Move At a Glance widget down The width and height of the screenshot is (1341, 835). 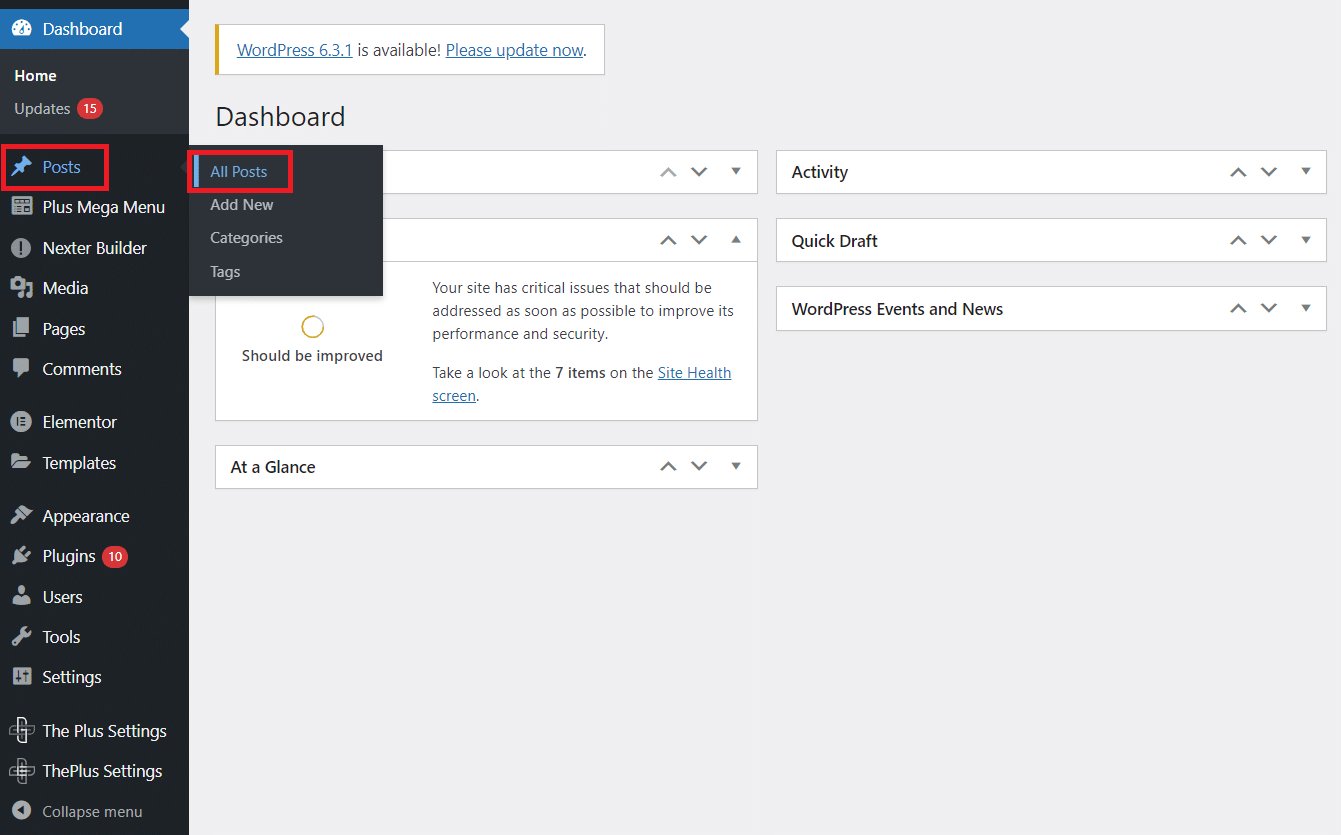point(699,466)
